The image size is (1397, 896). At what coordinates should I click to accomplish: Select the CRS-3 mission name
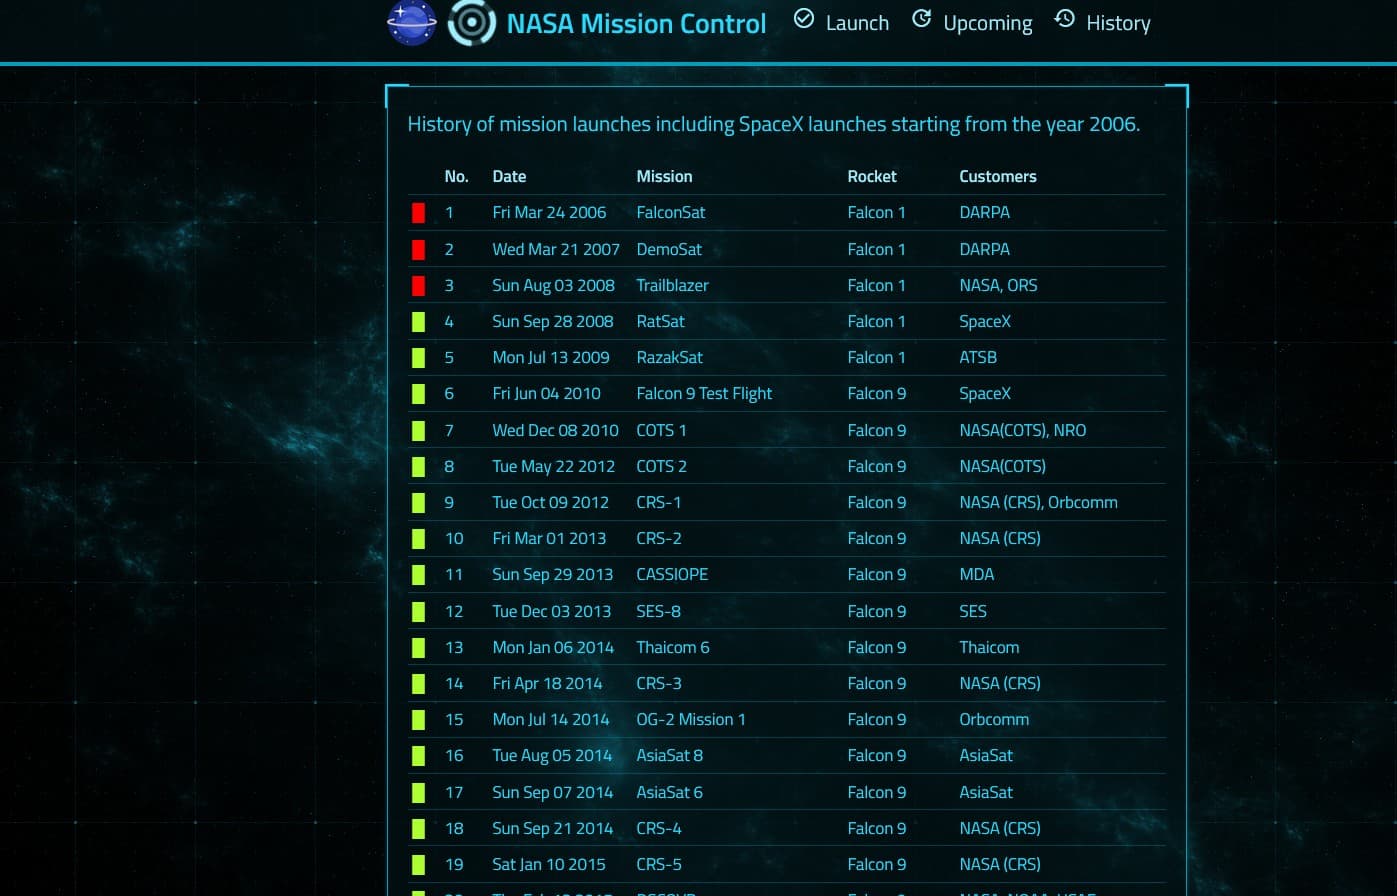tap(659, 683)
